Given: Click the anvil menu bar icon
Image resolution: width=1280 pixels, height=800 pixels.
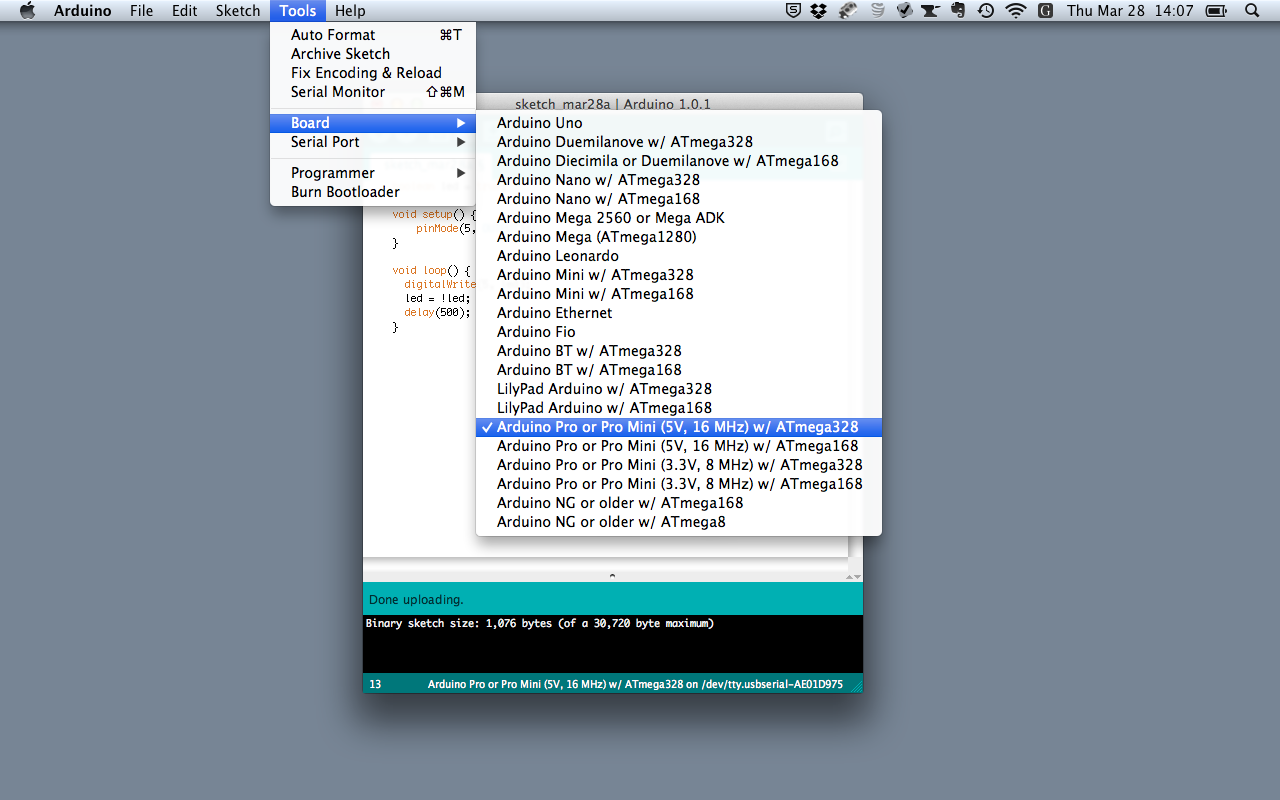Looking at the screenshot, I should [930, 11].
